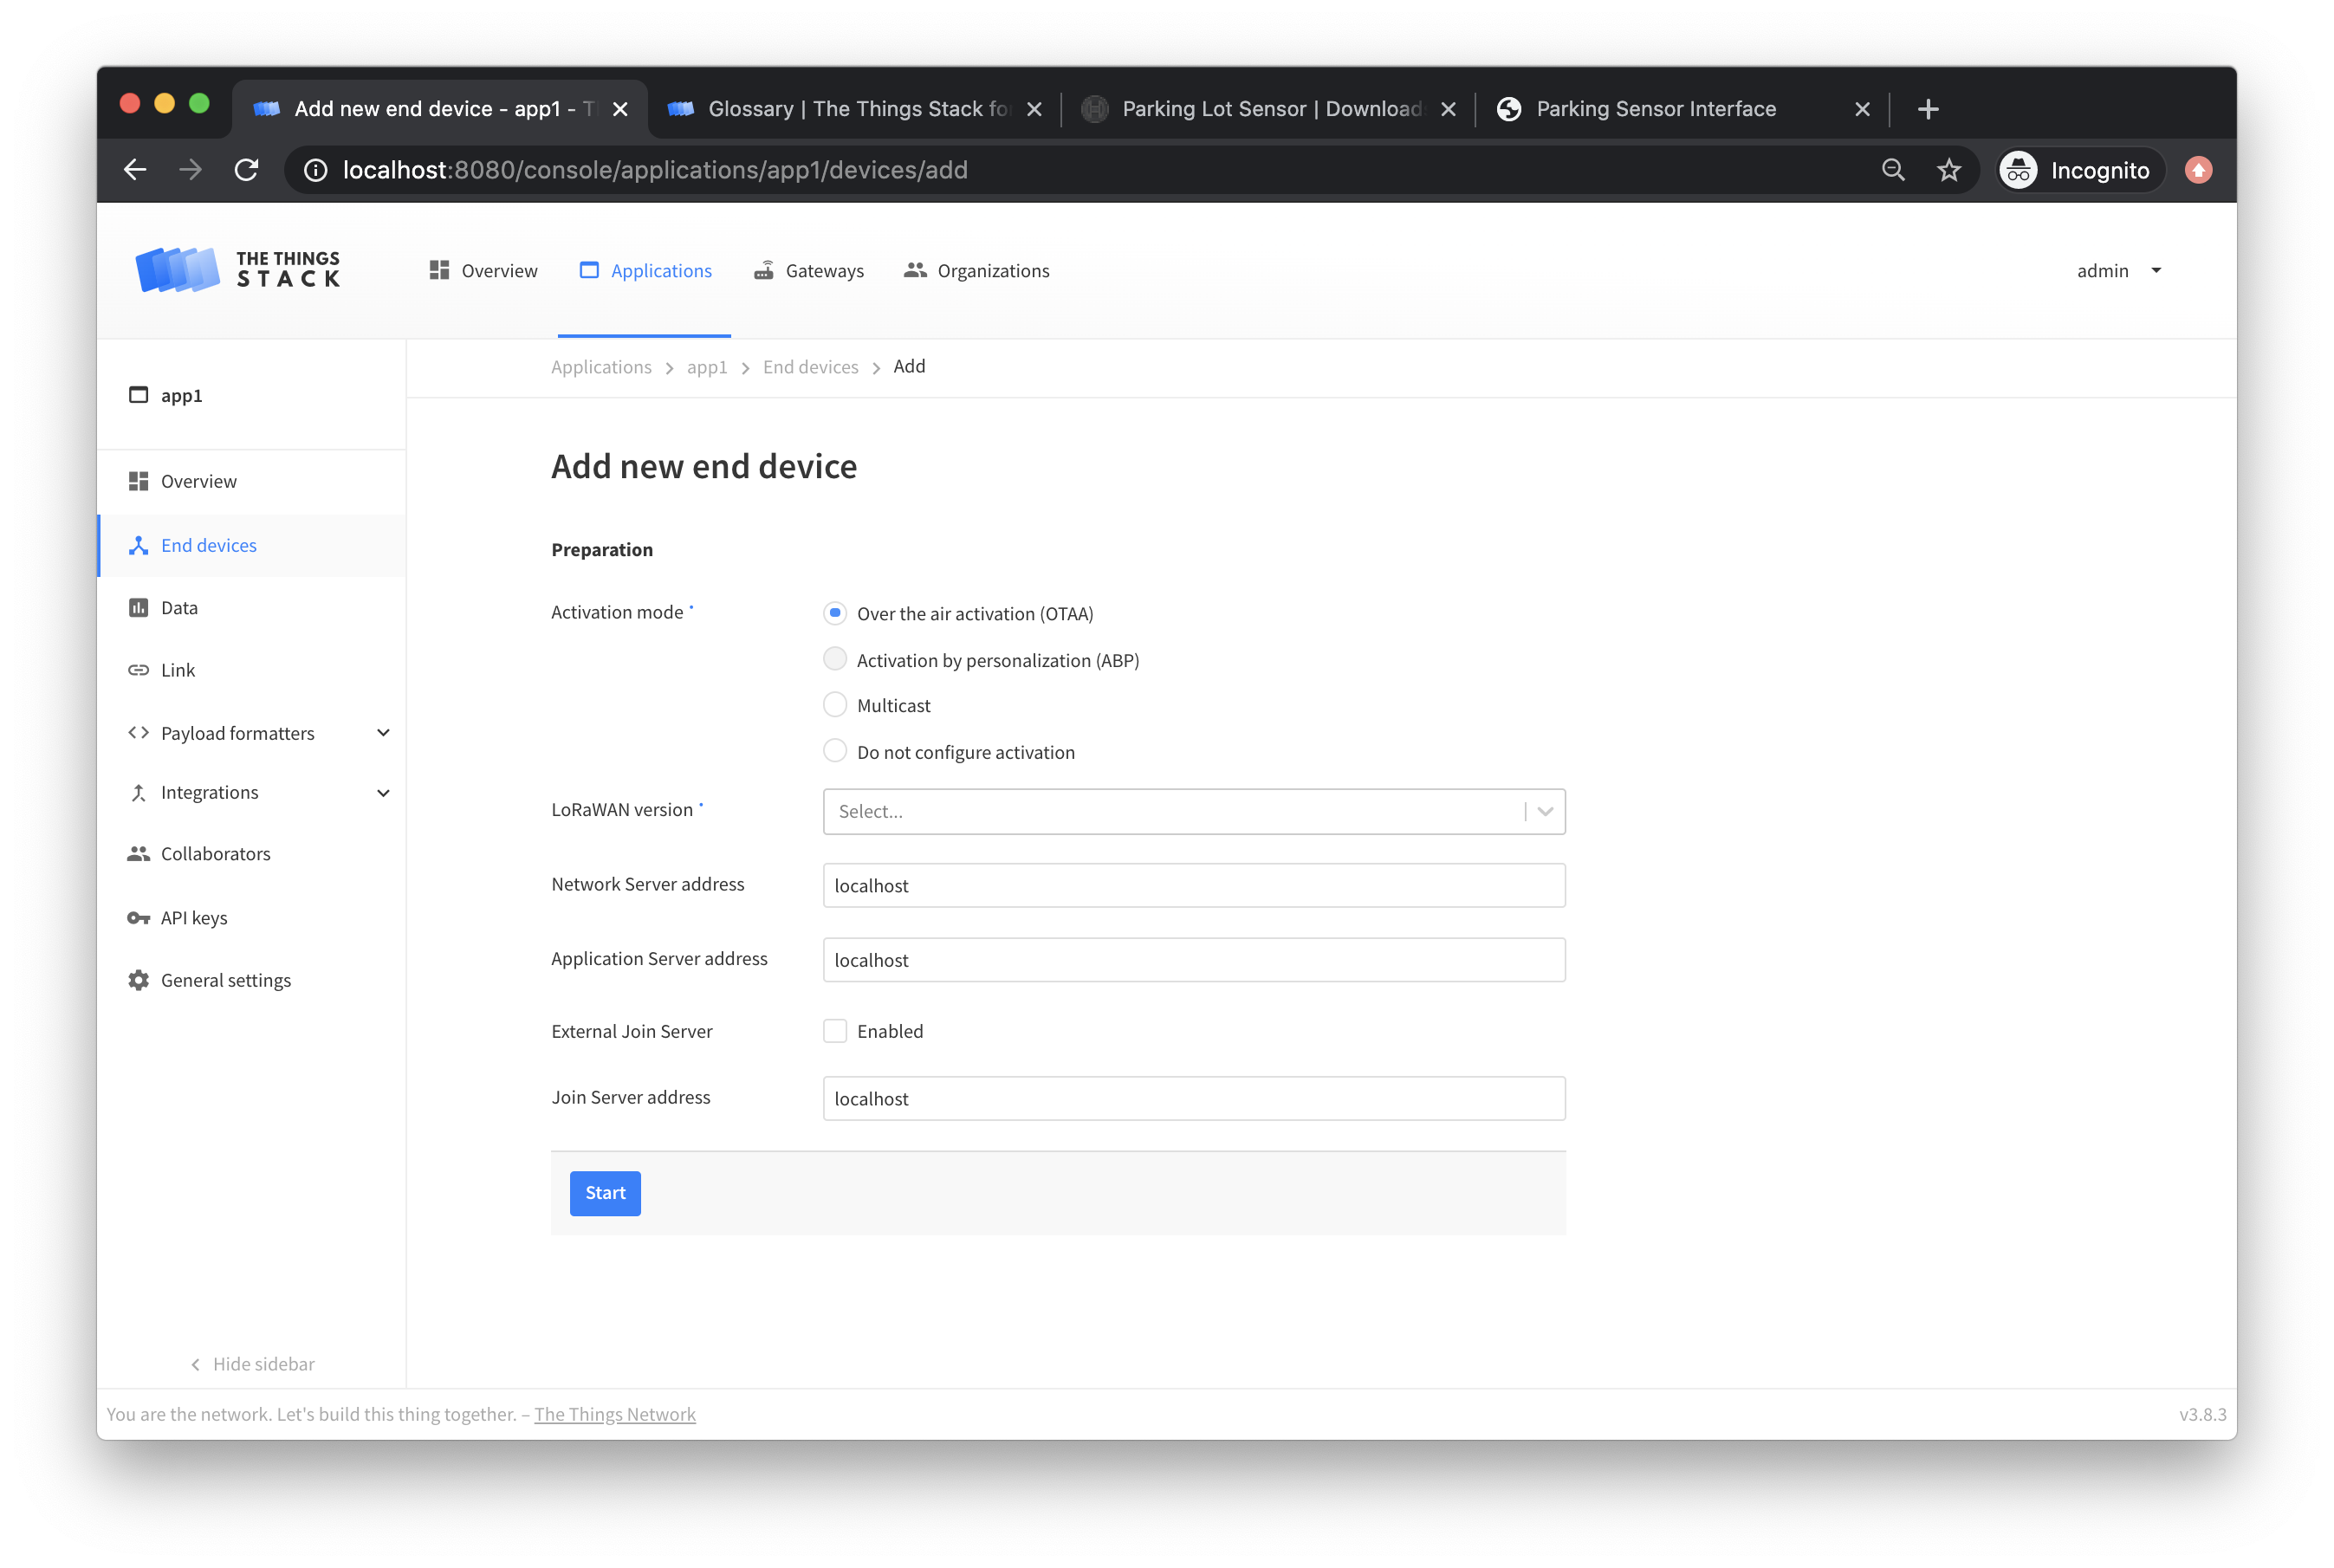This screenshot has width=2334, height=1568.
Task: Click the Link sidebar icon
Action: coord(139,670)
